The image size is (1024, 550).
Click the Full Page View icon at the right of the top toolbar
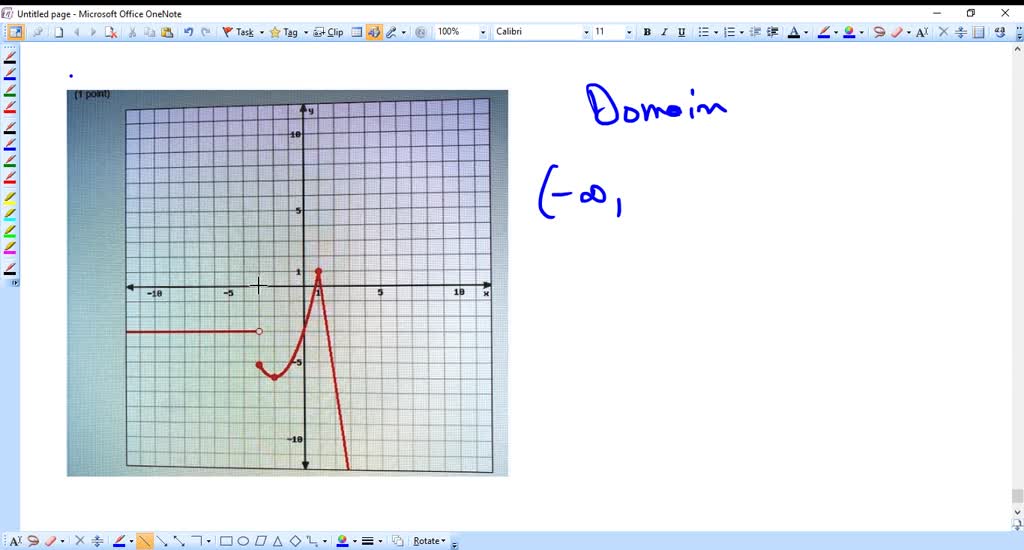point(978,32)
